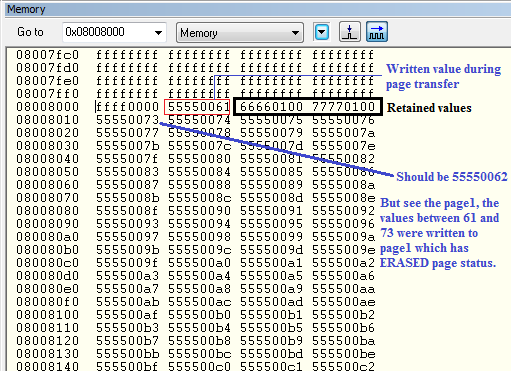Click memory value 5555007e

343,146
